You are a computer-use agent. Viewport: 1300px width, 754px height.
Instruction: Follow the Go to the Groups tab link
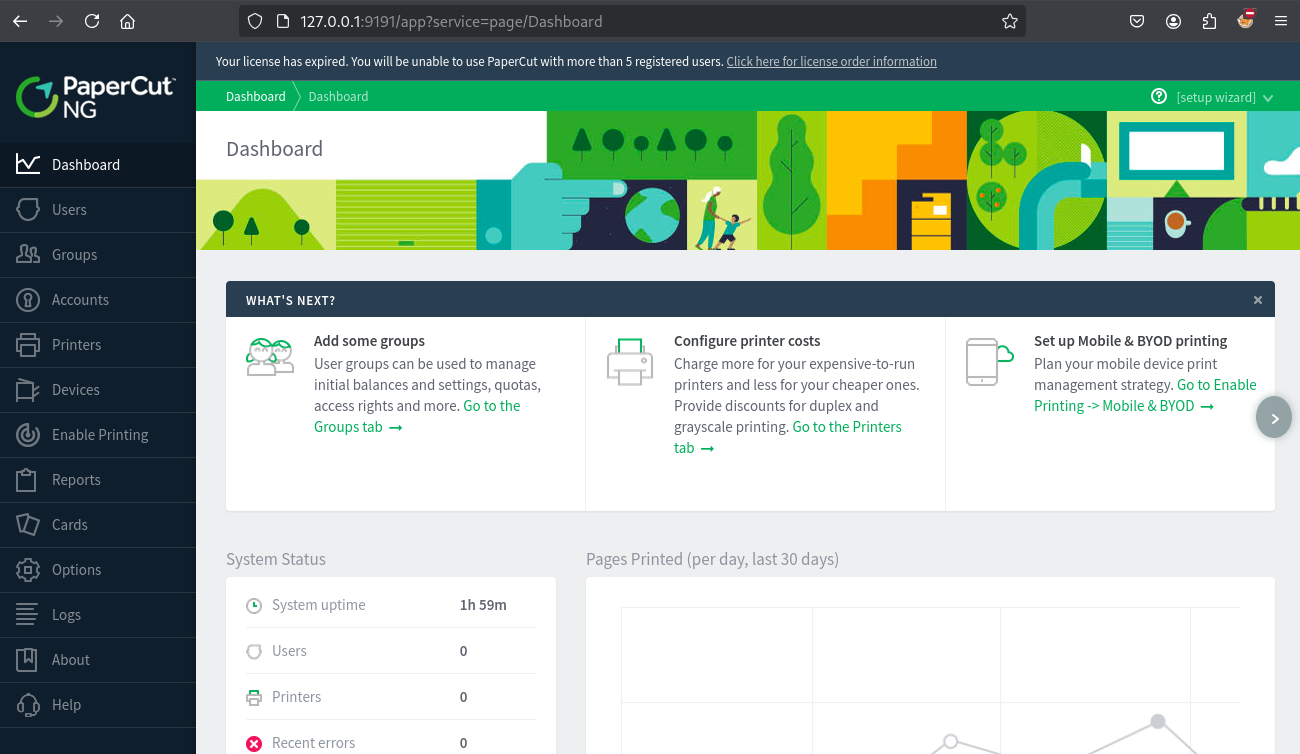click(418, 416)
